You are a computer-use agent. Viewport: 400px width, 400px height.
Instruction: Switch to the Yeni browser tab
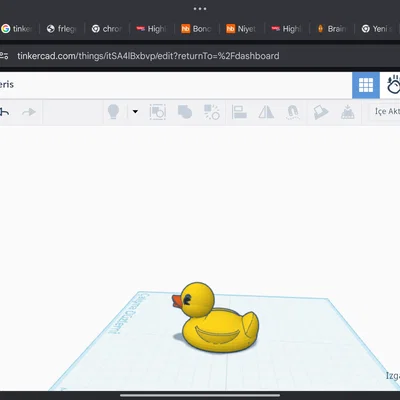(377, 29)
